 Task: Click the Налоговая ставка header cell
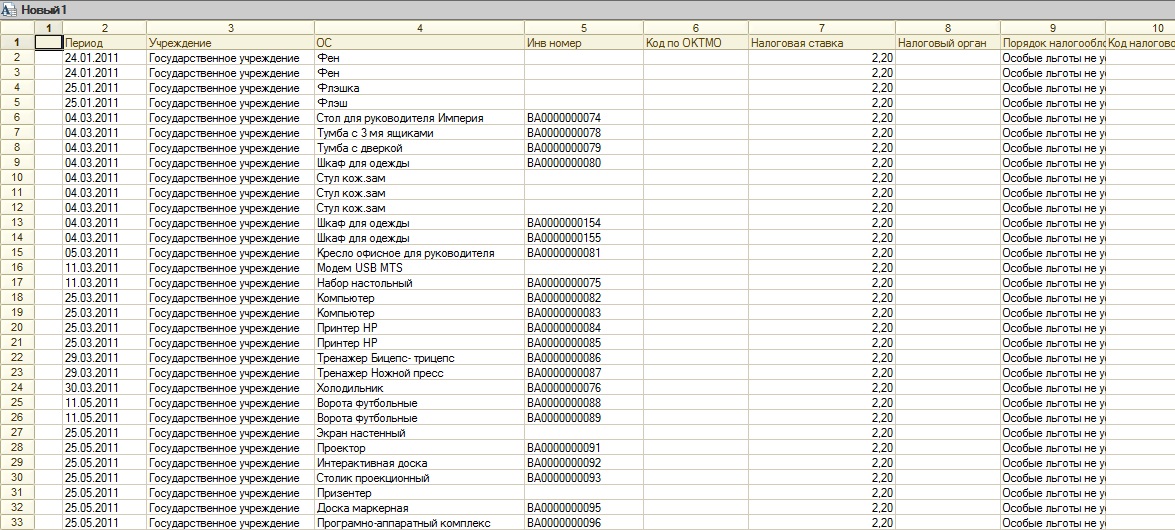(x=821, y=43)
